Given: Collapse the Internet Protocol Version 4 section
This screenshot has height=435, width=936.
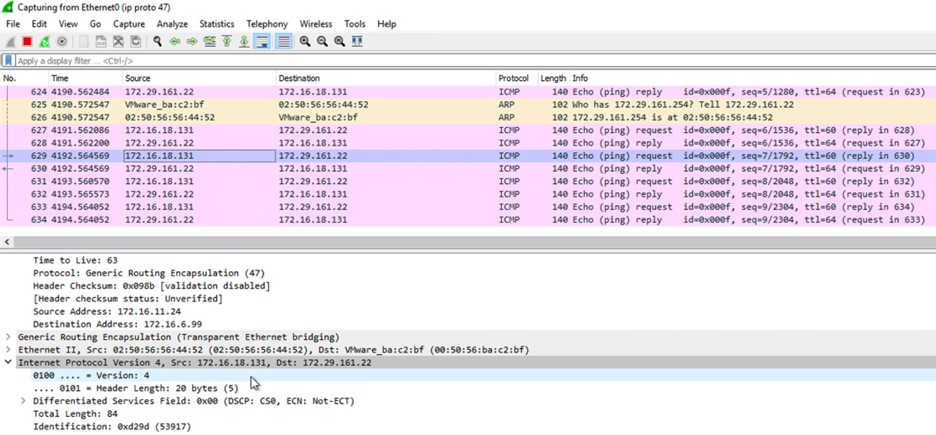Looking at the screenshot, I should [9, 363].
